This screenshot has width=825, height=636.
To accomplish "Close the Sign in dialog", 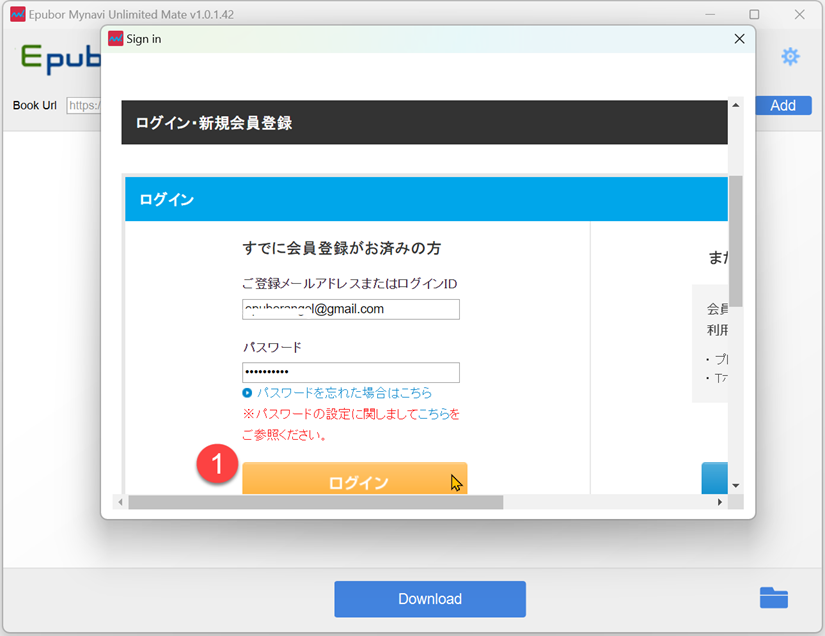I will pos(739,39).
